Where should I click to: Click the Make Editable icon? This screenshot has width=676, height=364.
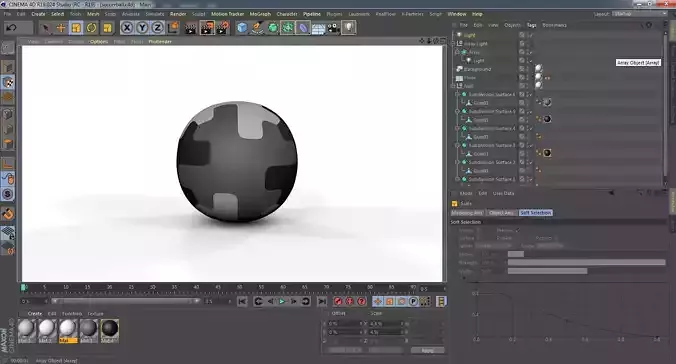click(7, 48)
